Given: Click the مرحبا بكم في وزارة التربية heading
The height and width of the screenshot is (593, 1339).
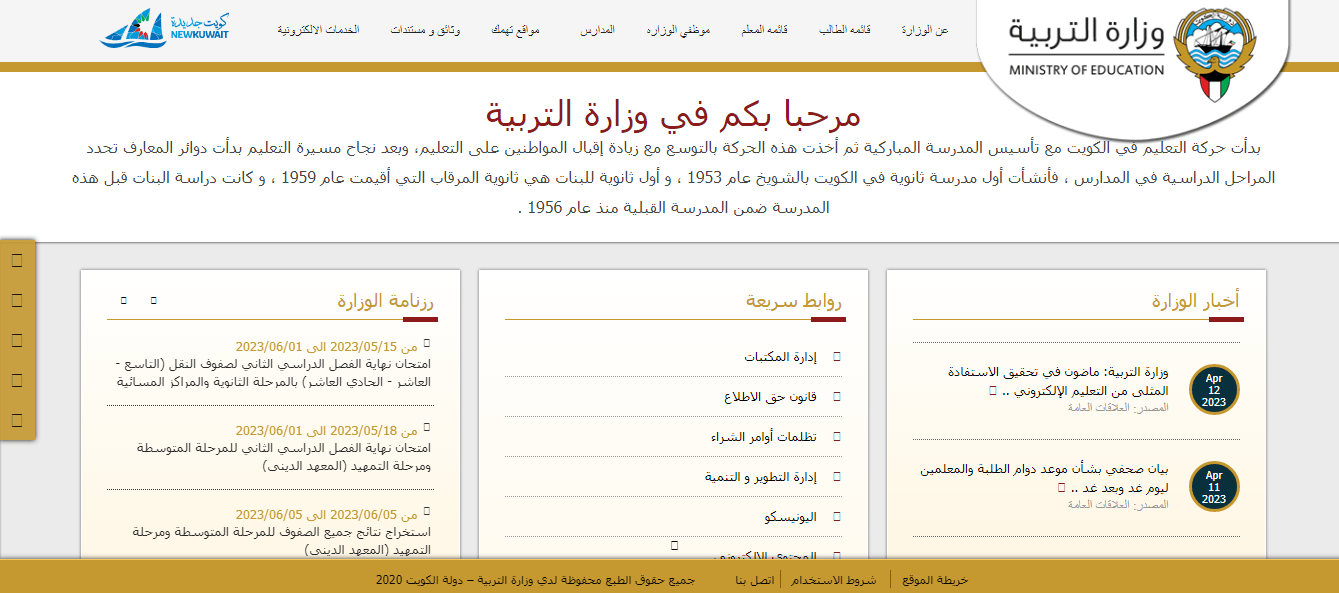Looking at the screenshot, I should pyautogui.click(x=673, y=114).
